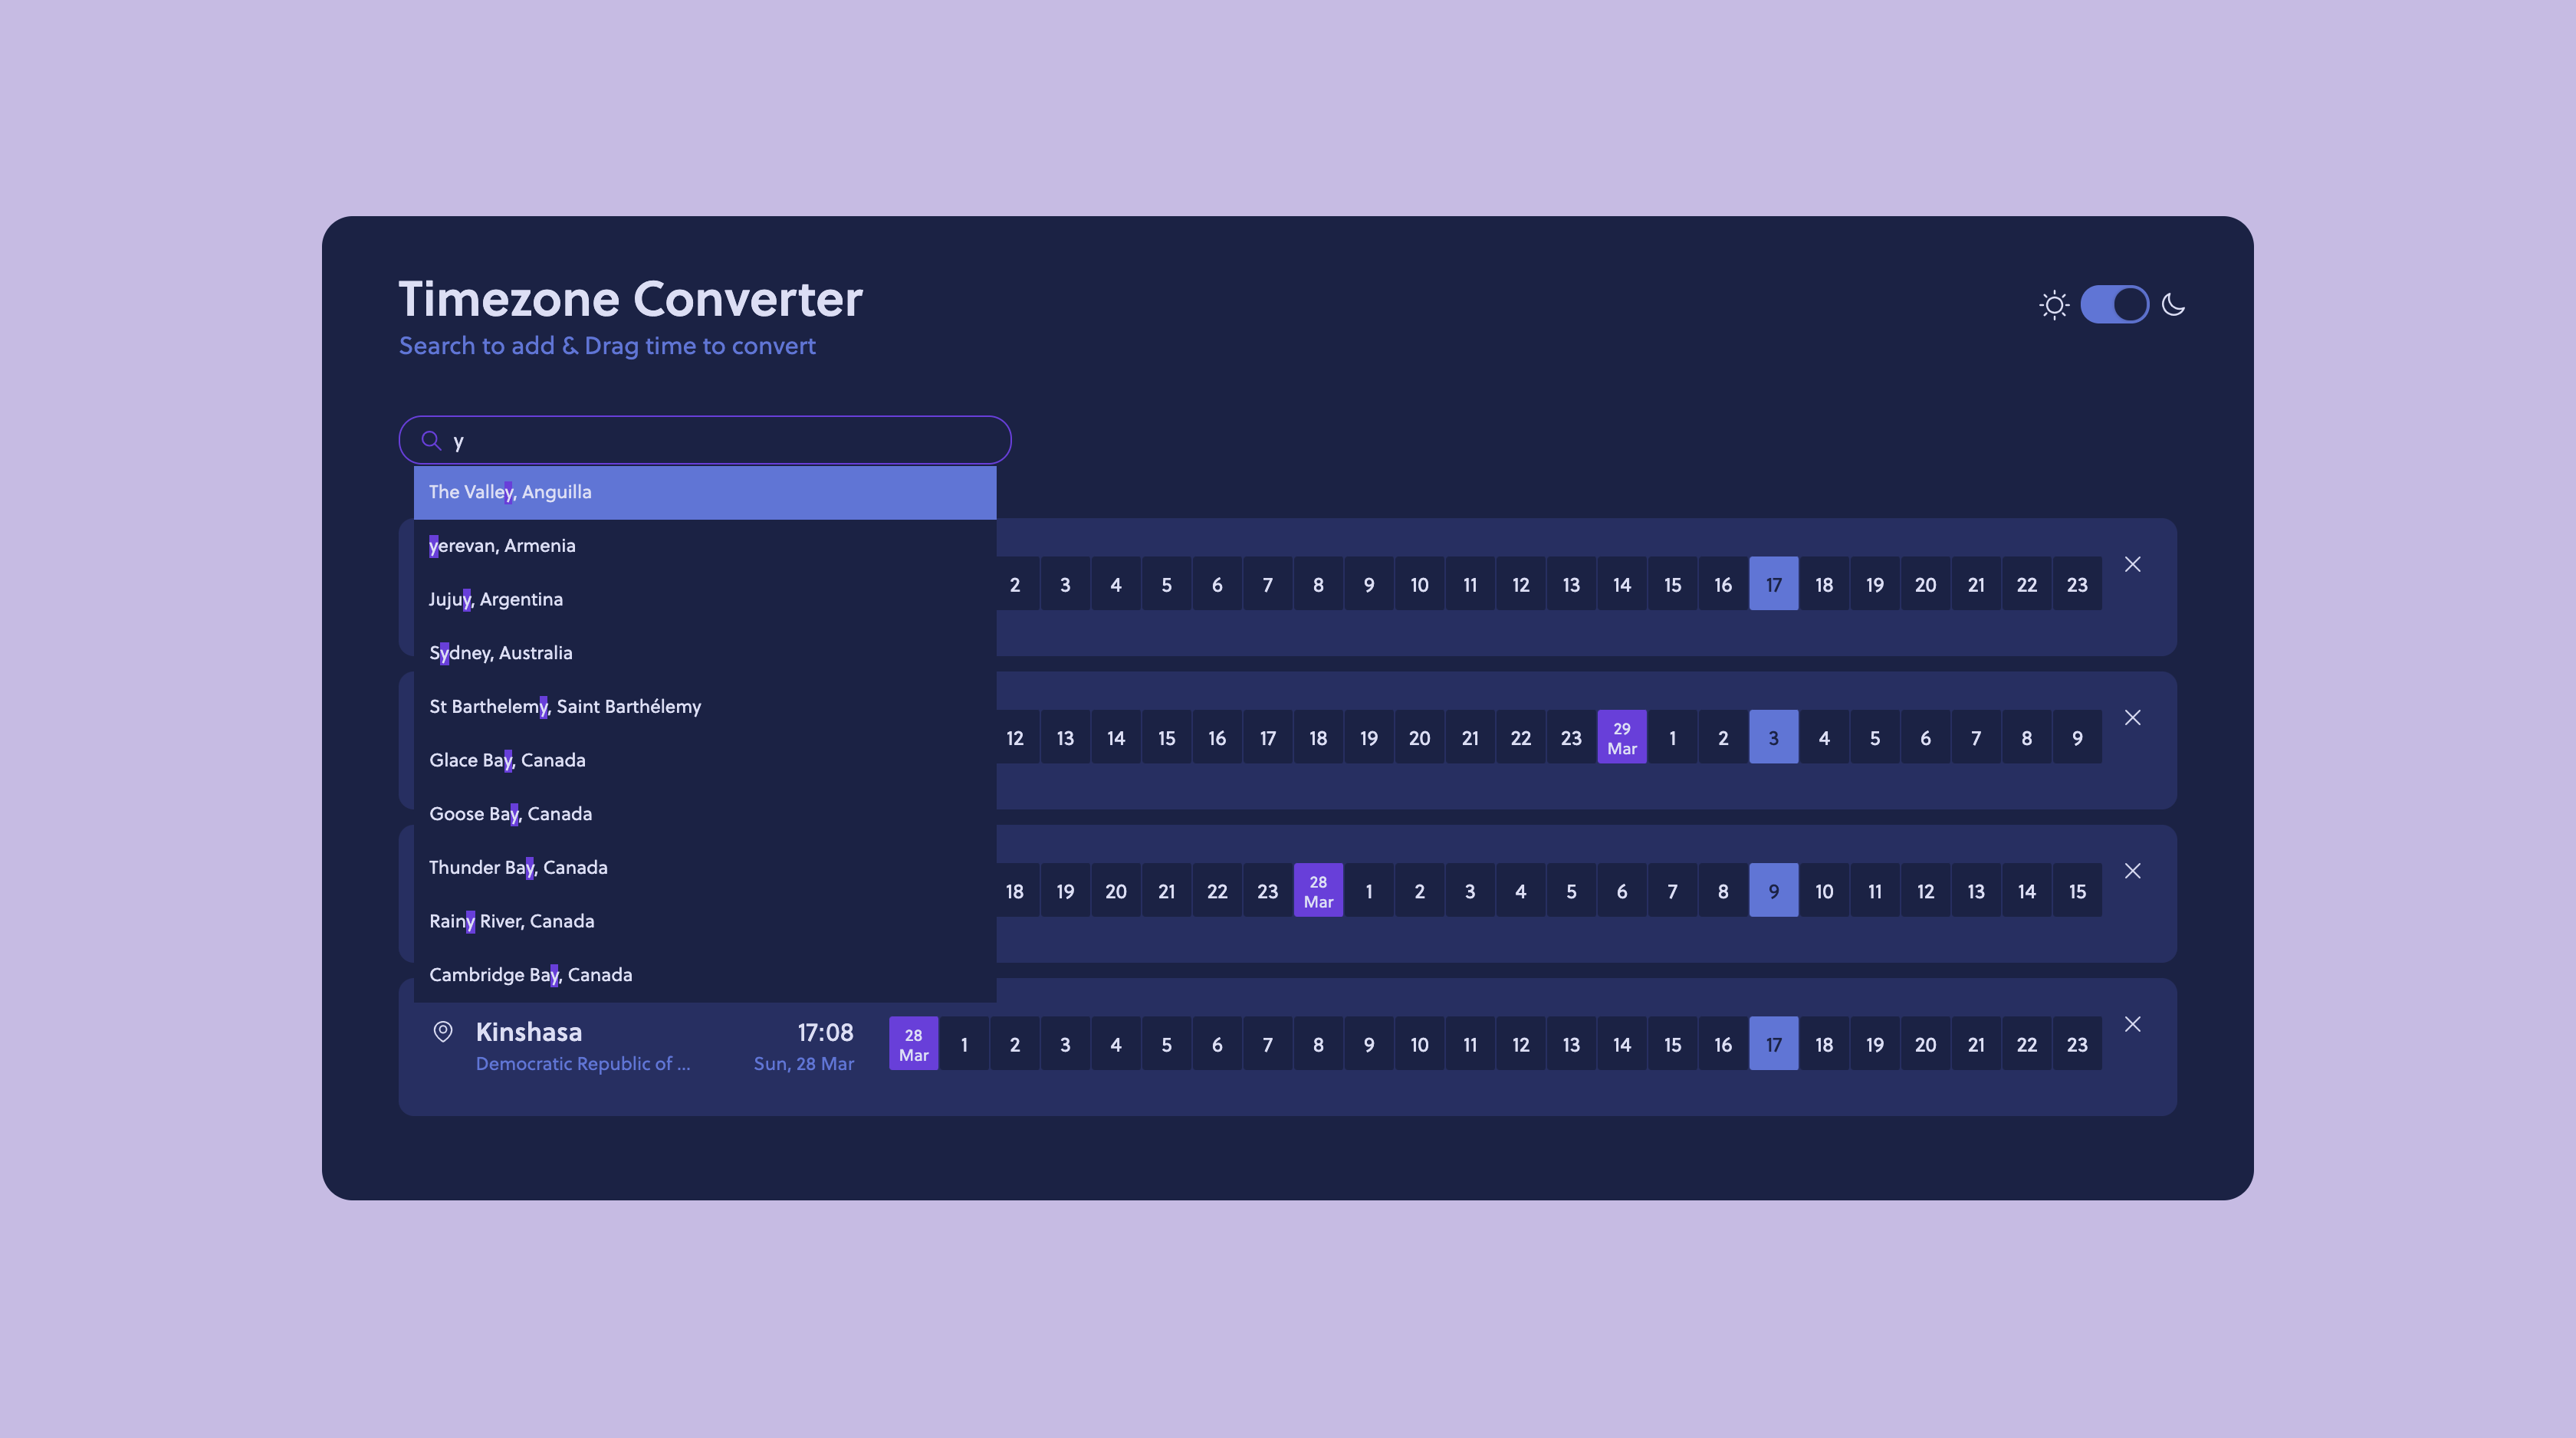
Task: Click inside the search input field
Action: [700, 440]
